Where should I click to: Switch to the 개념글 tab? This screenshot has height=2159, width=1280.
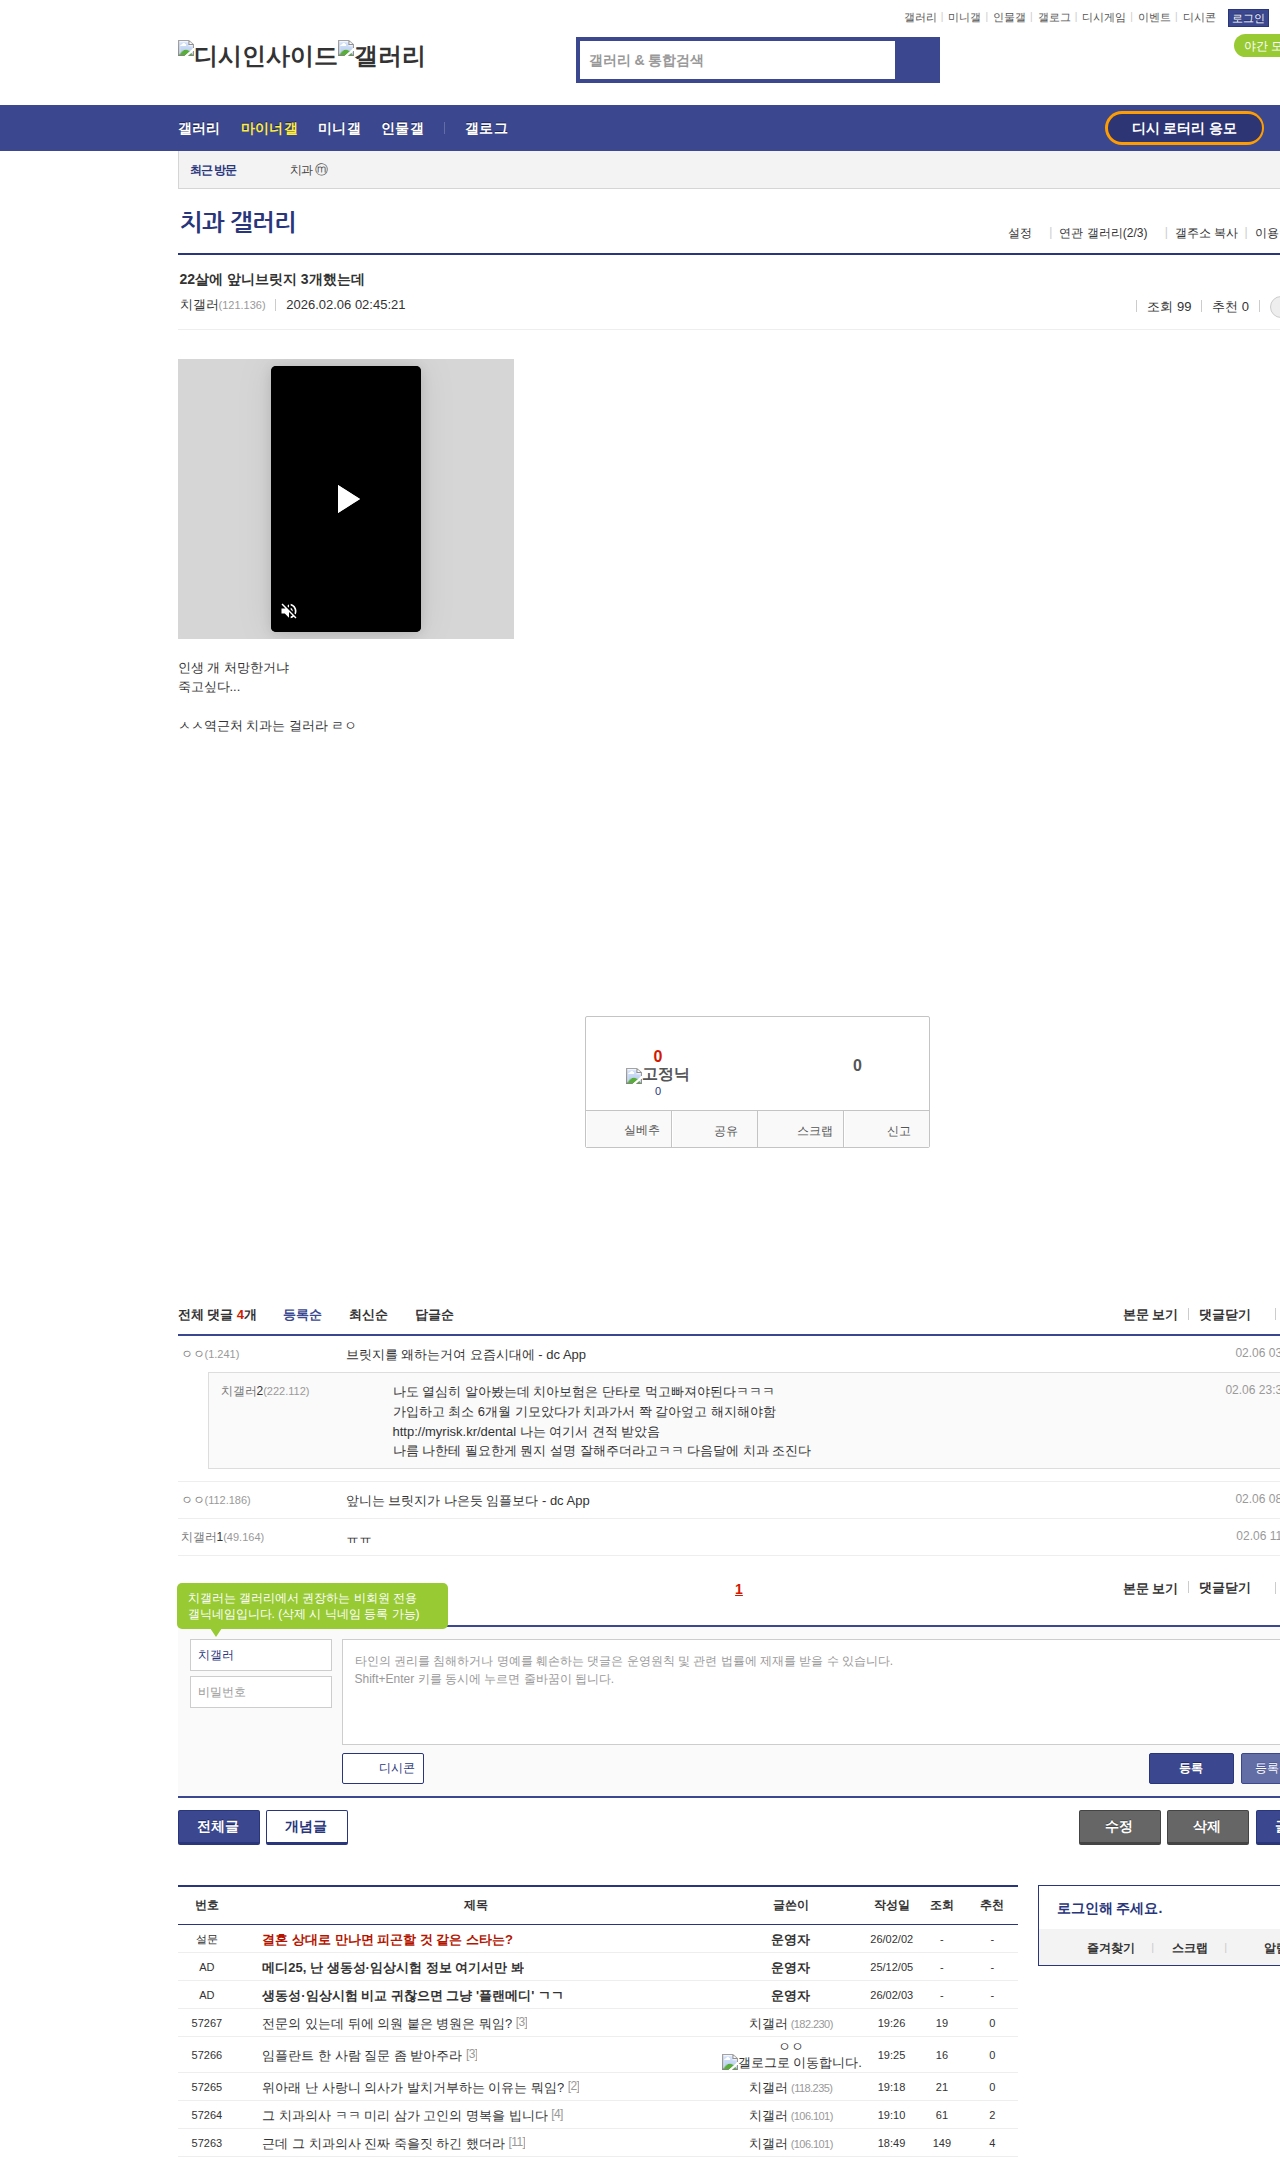pyautogui.click(x=306, y=1827)
